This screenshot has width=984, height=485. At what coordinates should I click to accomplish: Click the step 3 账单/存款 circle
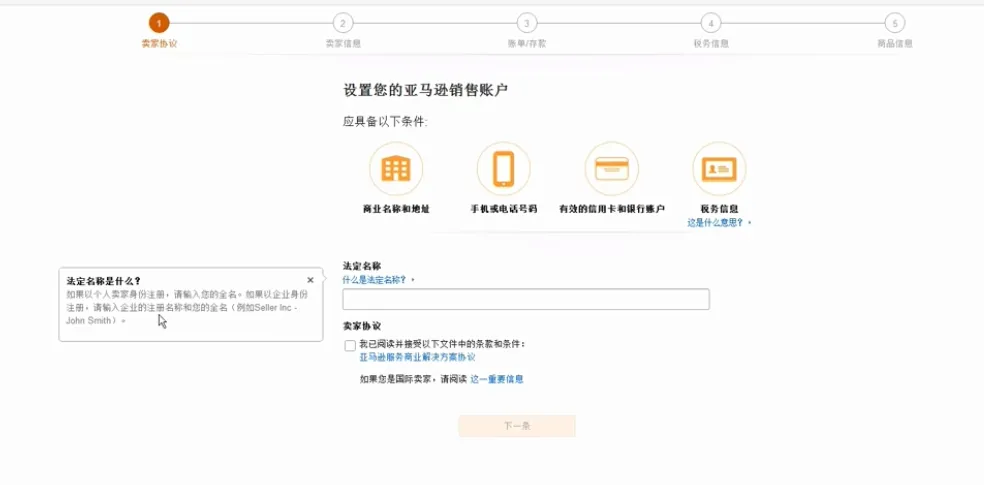[527, 23]
